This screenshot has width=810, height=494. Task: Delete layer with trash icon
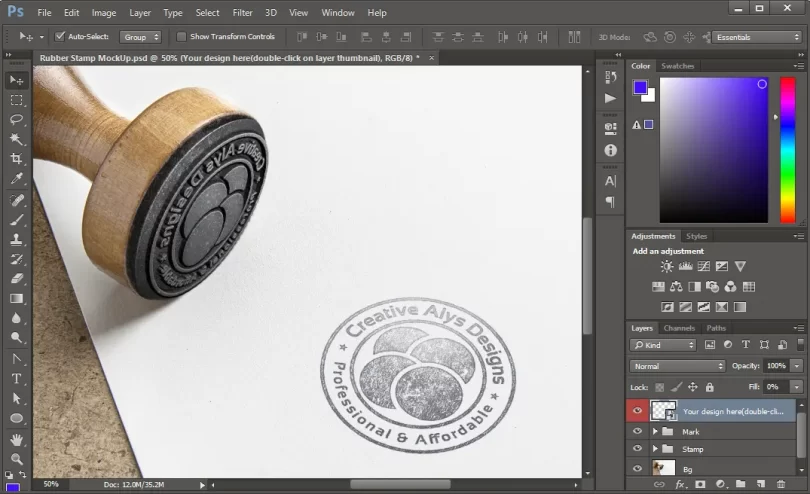click(x=781, y=484)
